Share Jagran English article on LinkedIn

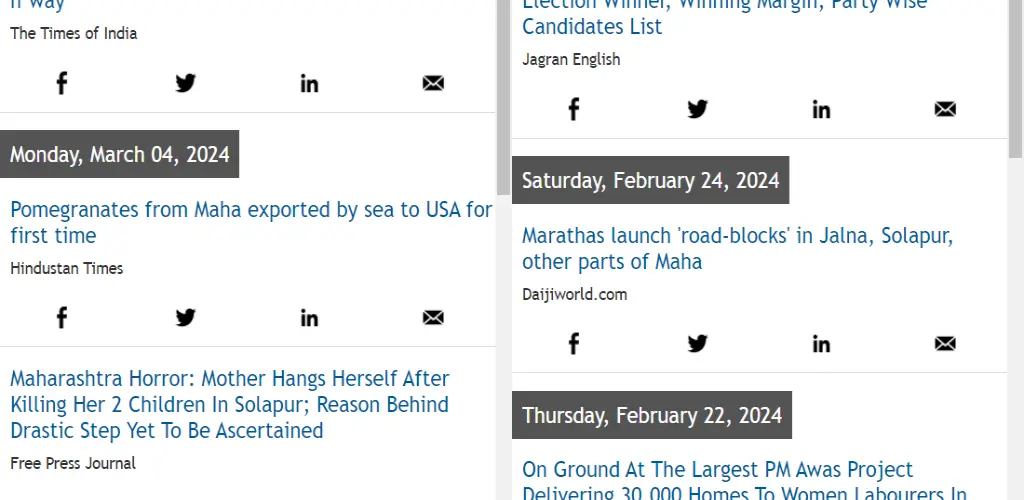(x=822, y=109)
